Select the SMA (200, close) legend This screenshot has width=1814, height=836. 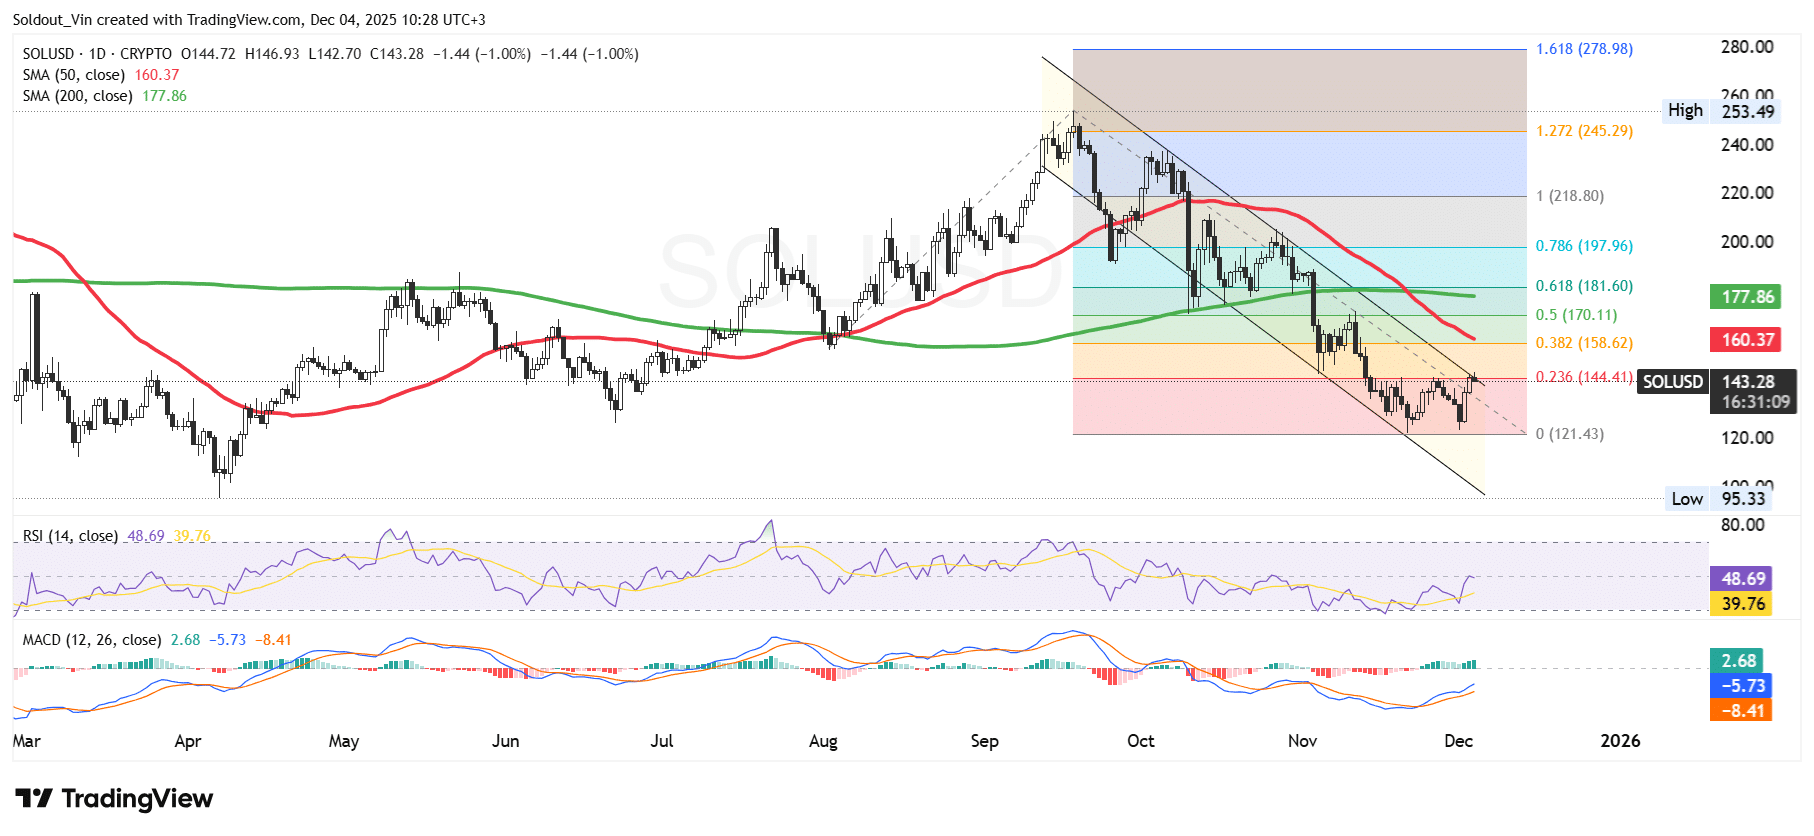78,96
